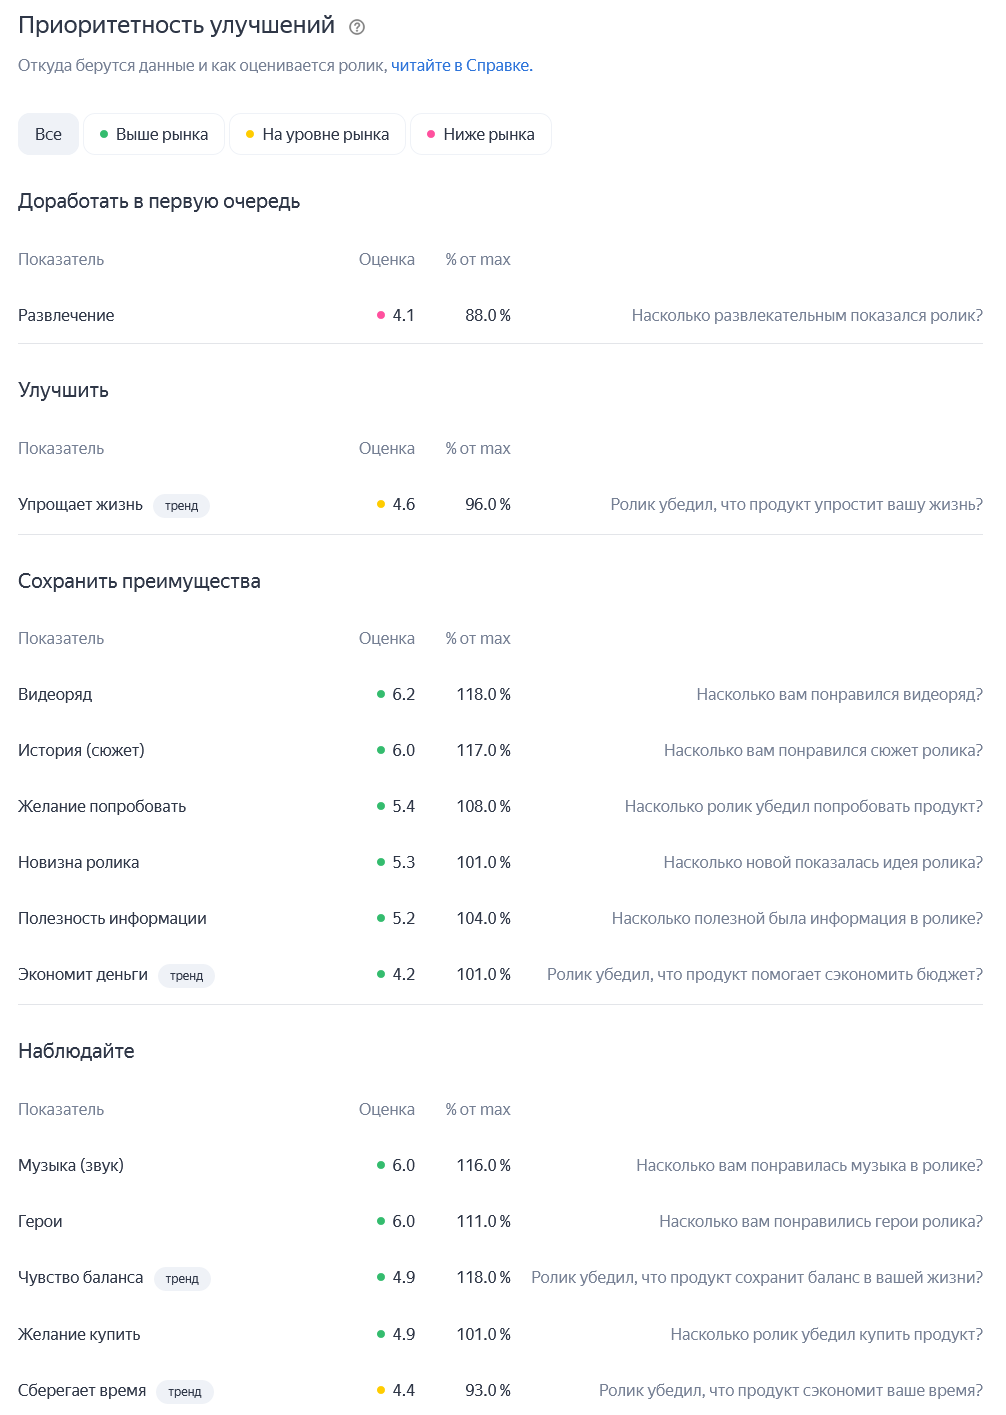This screenshot has width=1006, height=1415.
Task: Click '% от max' header under Наблюдайте
Action: click(x=478, y=1110)
